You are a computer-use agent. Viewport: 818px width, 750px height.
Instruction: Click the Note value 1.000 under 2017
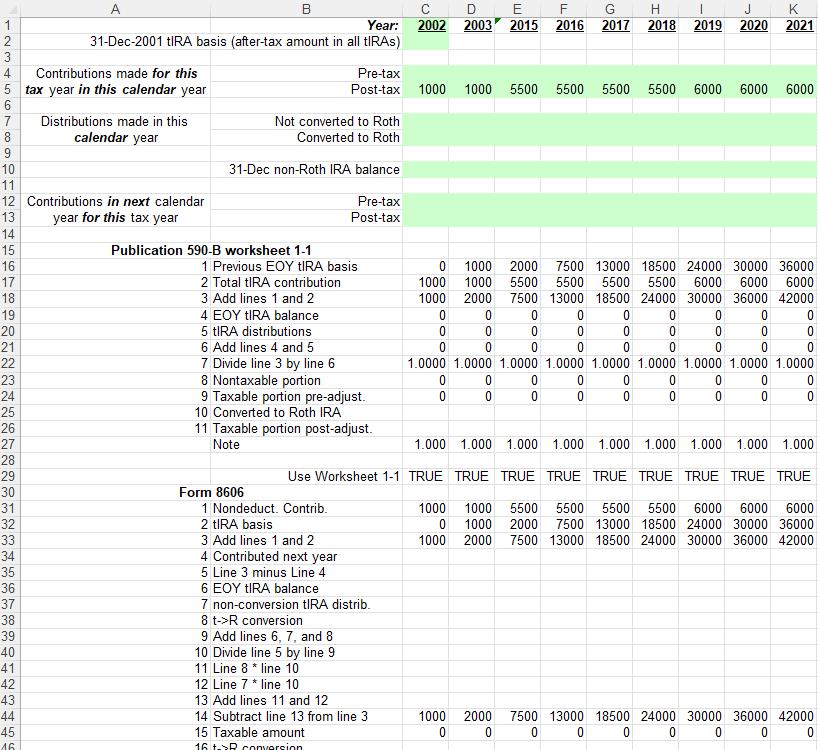[x=610, y=444]
